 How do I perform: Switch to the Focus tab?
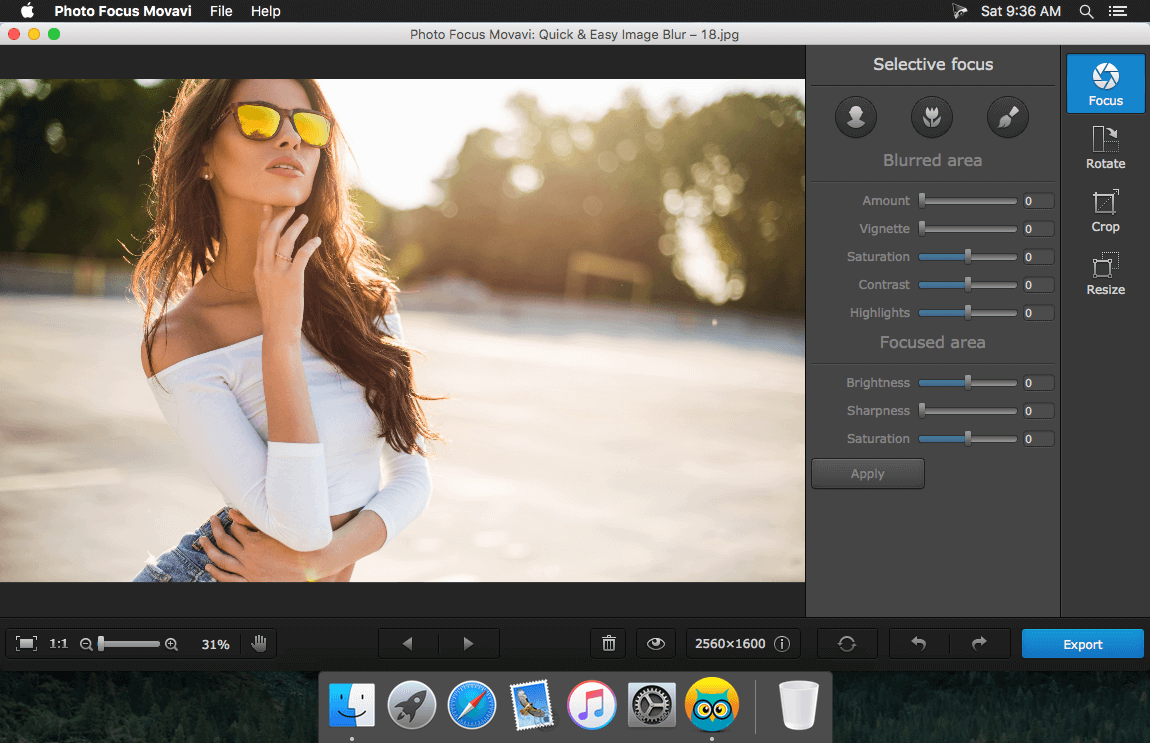1105,84
